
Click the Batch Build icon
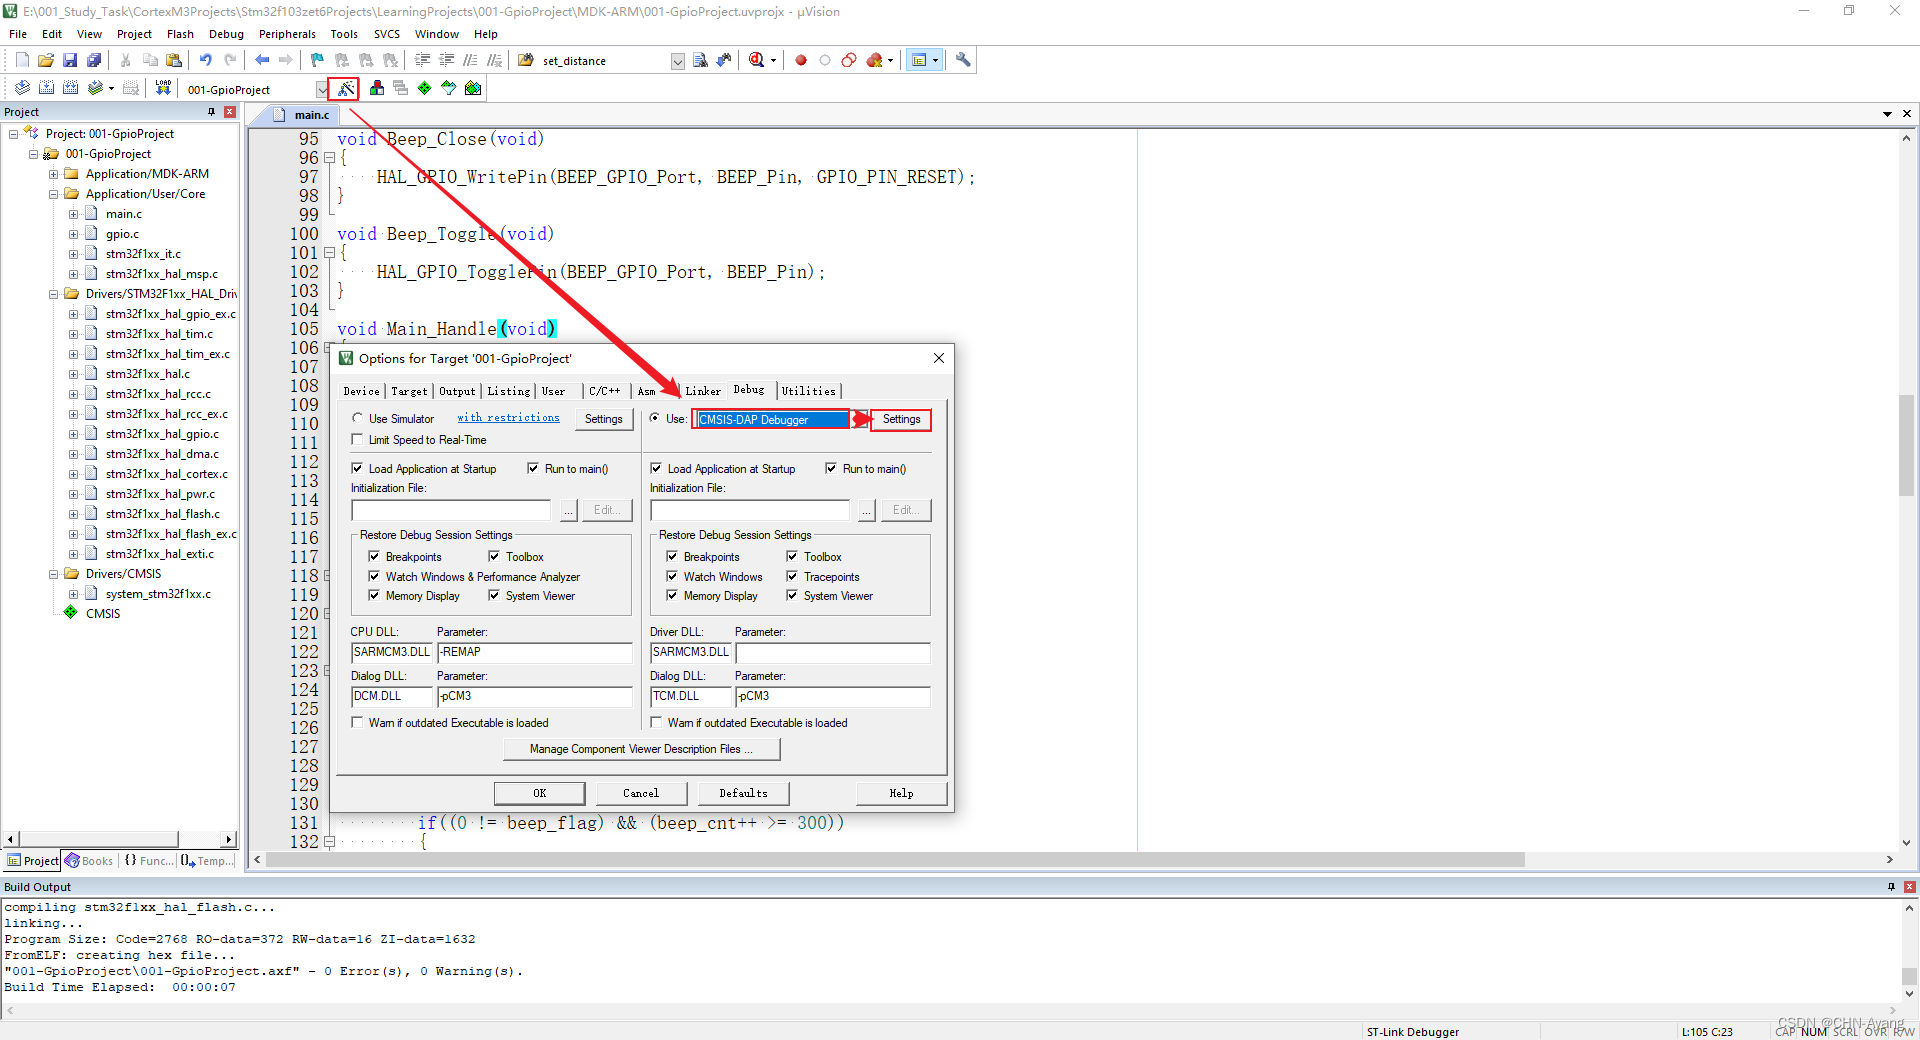point(95,88)
